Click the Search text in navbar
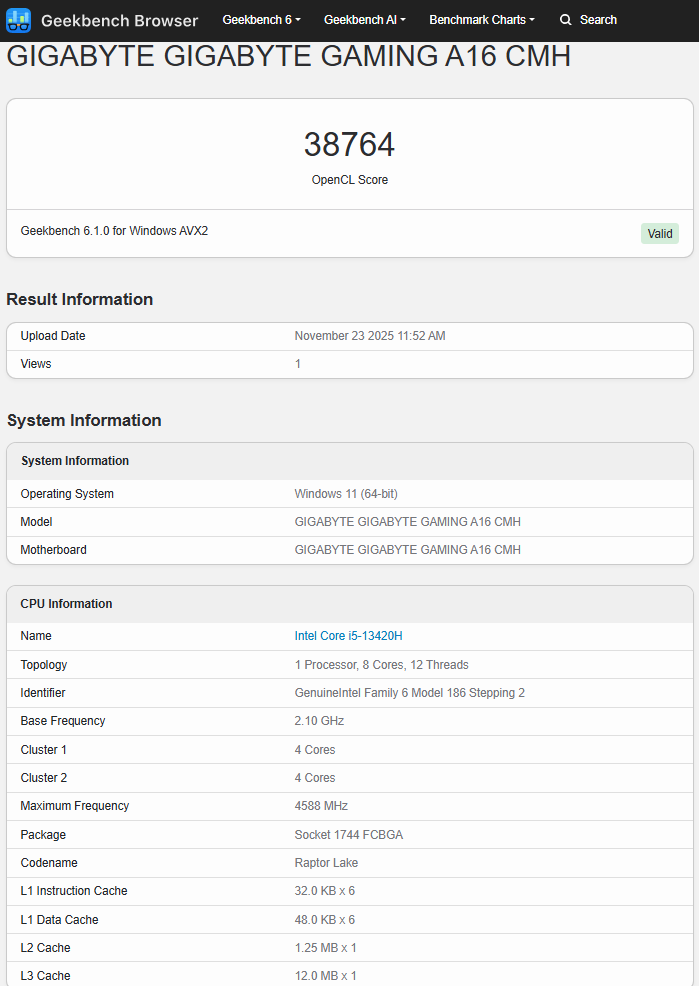The image size is (699, 986). pos(598,19)
